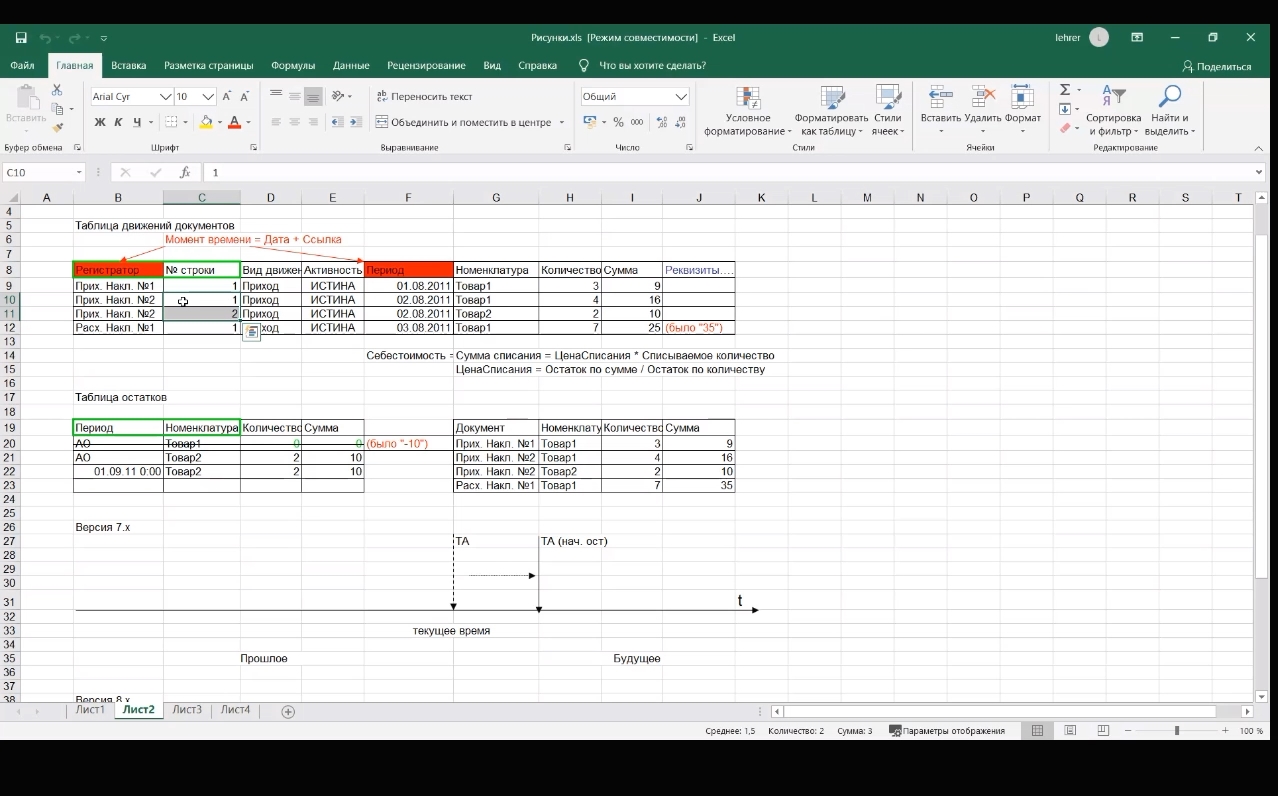The image size is (1278, 796).
Task: Click the Format Painter brush icon
Action: click(58, 128)
